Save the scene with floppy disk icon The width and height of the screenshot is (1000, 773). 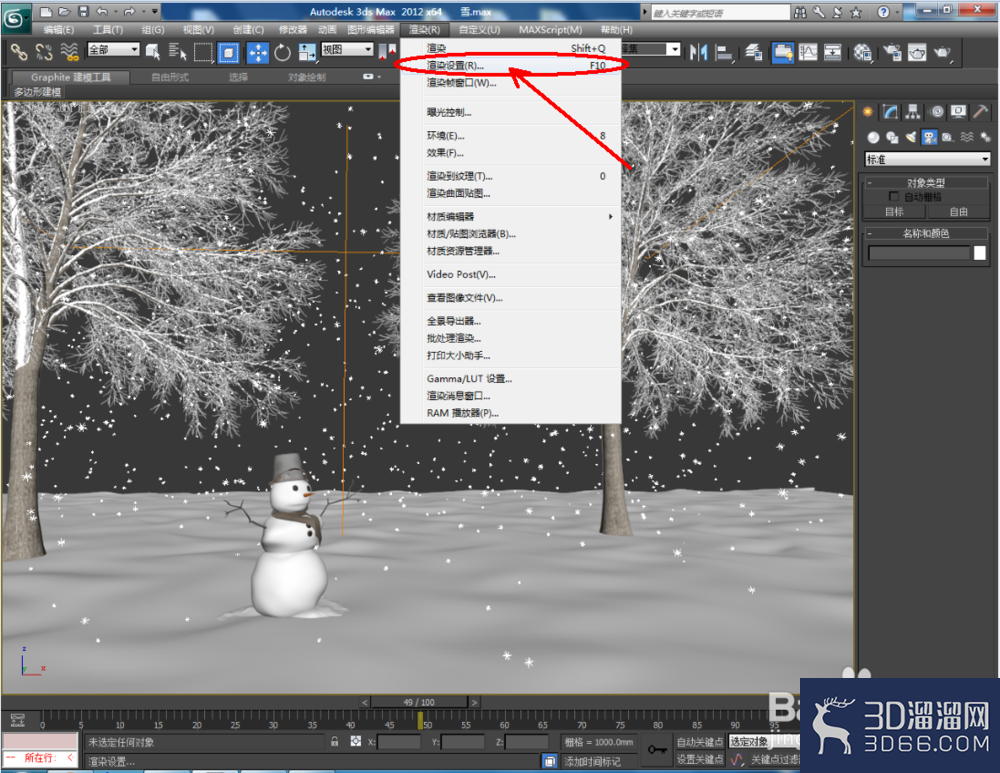click(84, 11)
